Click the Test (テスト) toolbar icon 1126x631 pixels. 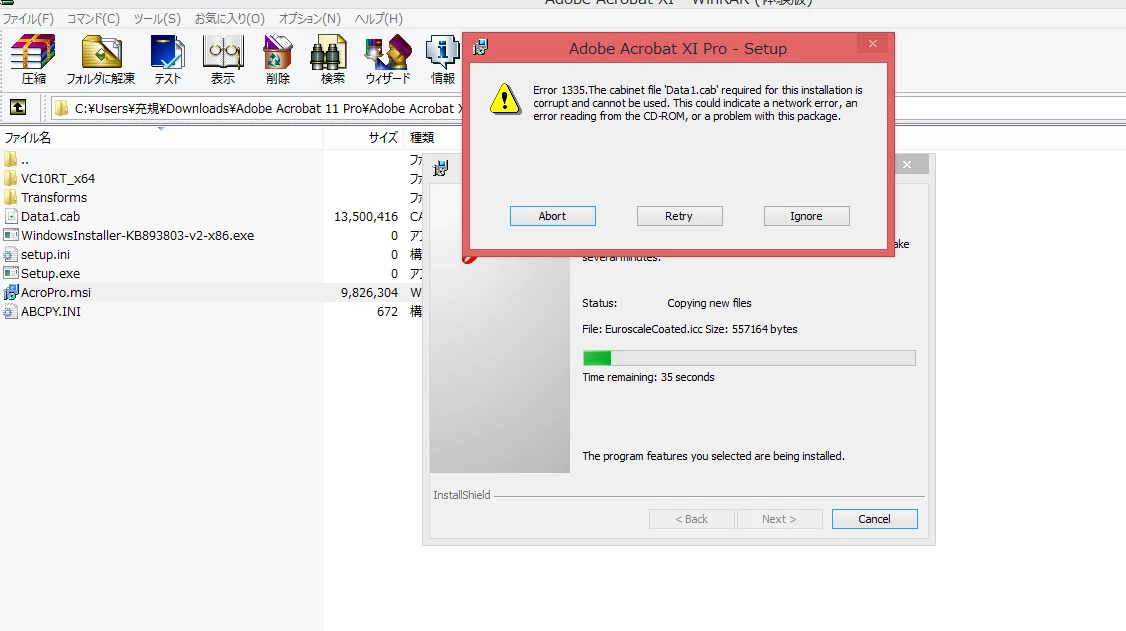(167, 52)
